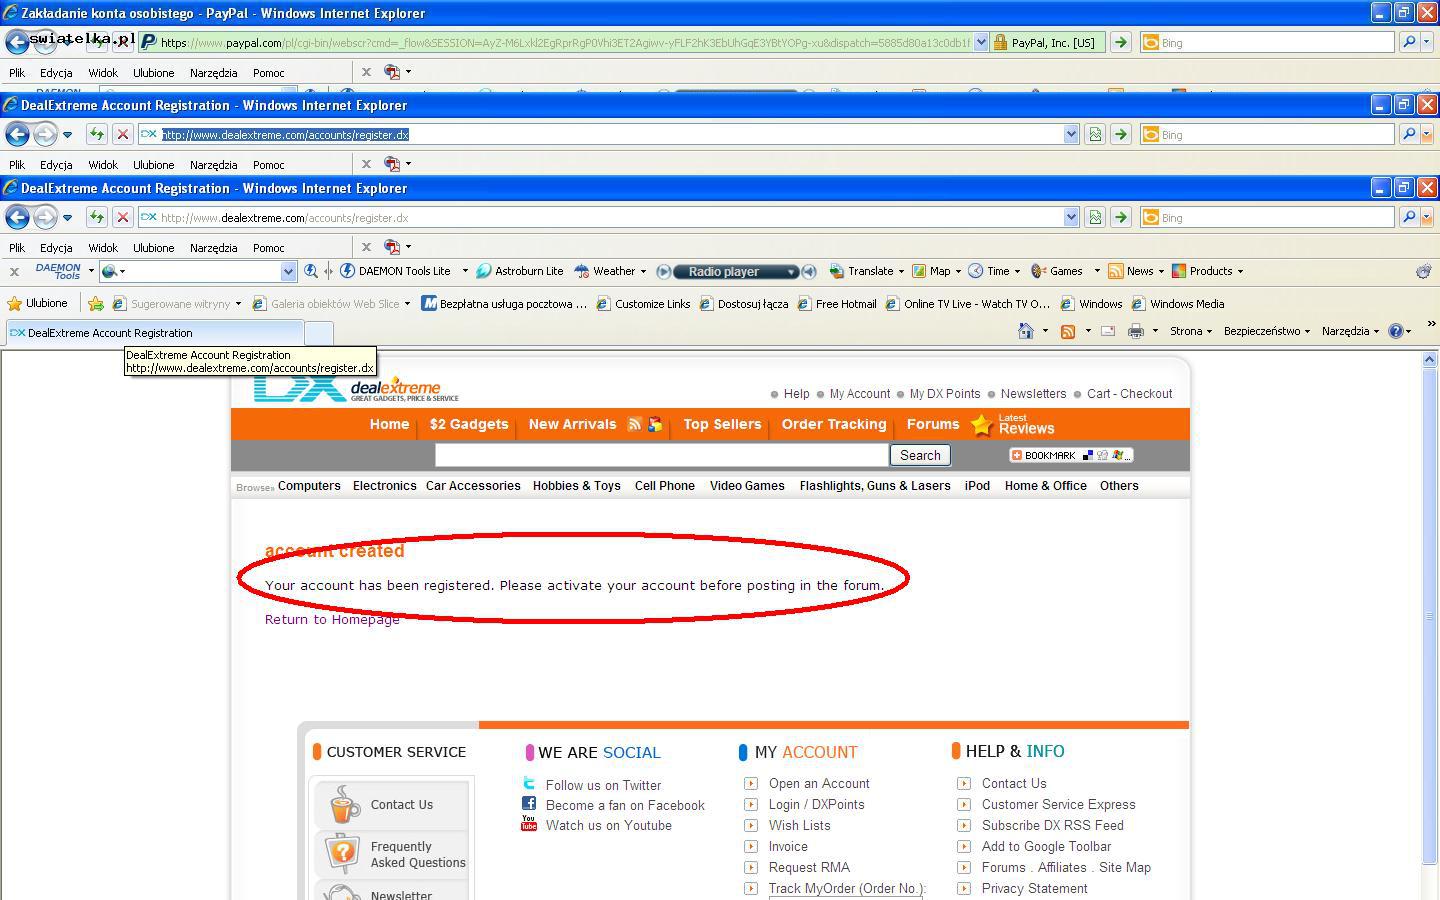Click the Radio player play button
Viewport: 1440px width, 900px height.
(x=663, y=271)
